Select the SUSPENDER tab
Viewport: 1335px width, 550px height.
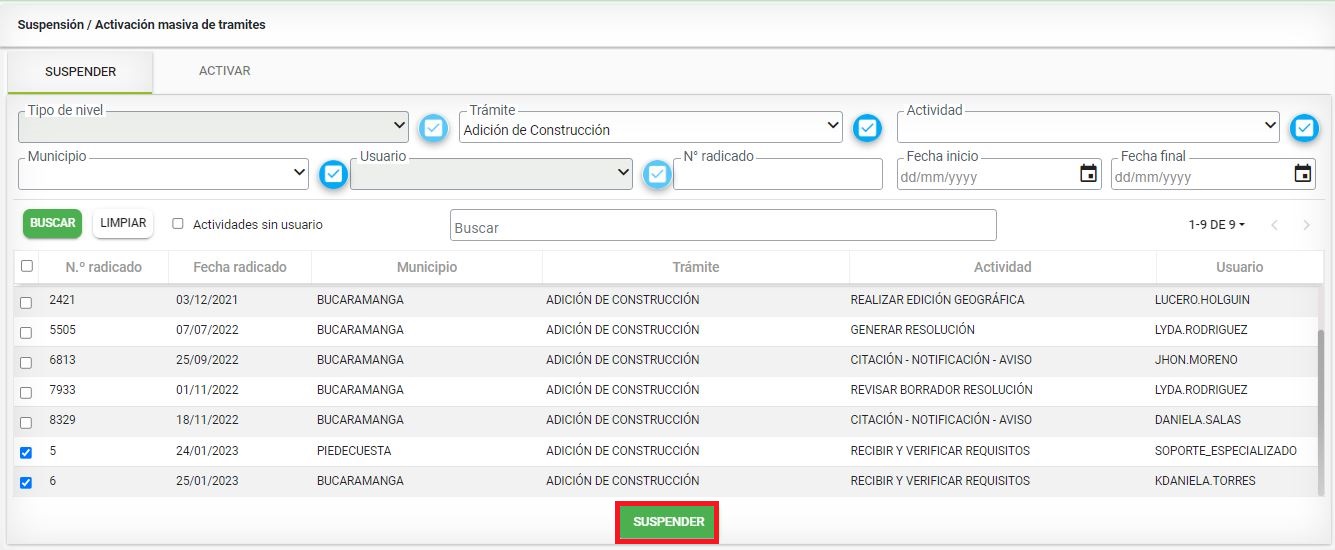pos(80,72)
